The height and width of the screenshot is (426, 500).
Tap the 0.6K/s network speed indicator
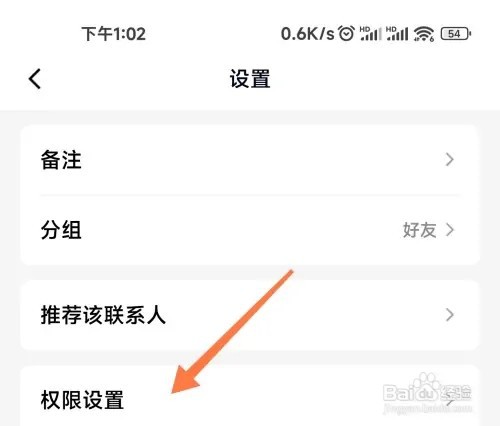pyautogui.click(x=307, y=34)
